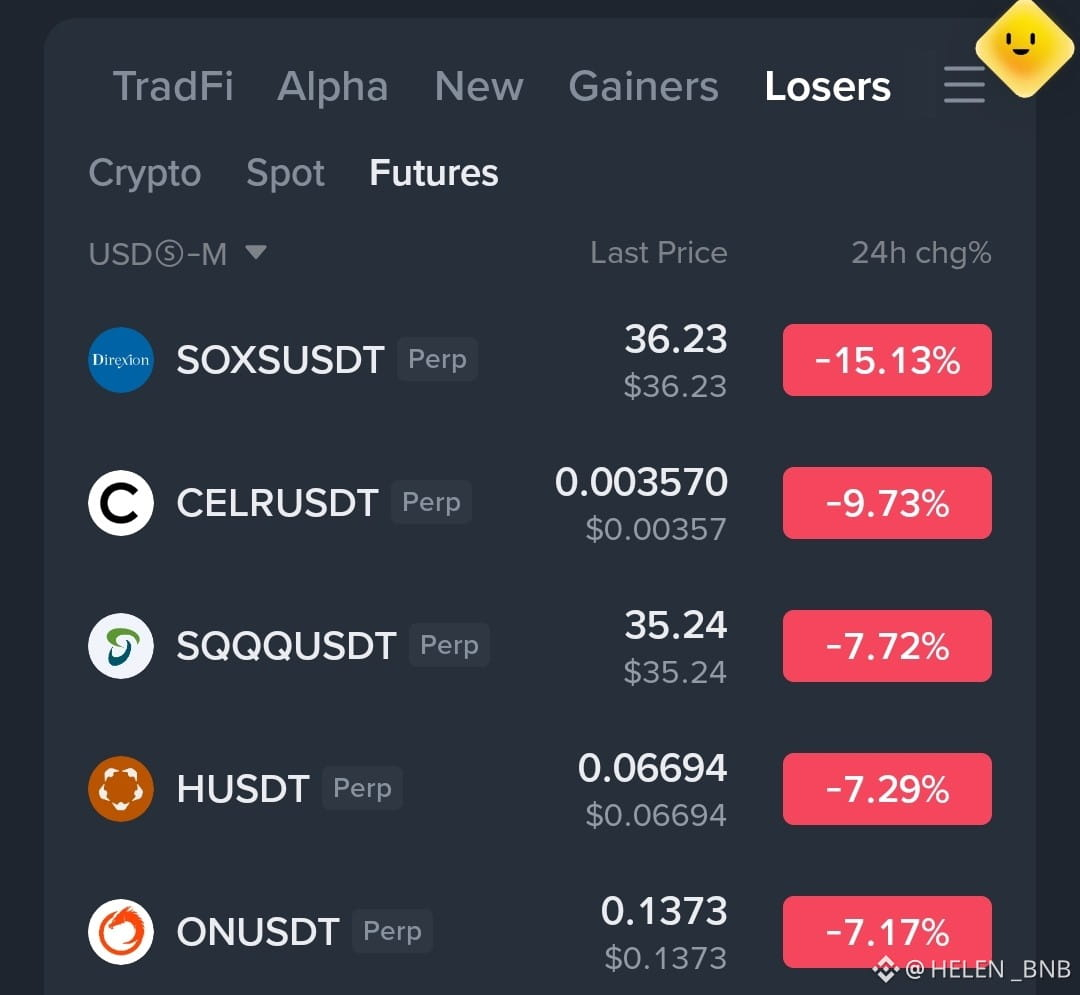Open the ONUSDT pair name

258,932
